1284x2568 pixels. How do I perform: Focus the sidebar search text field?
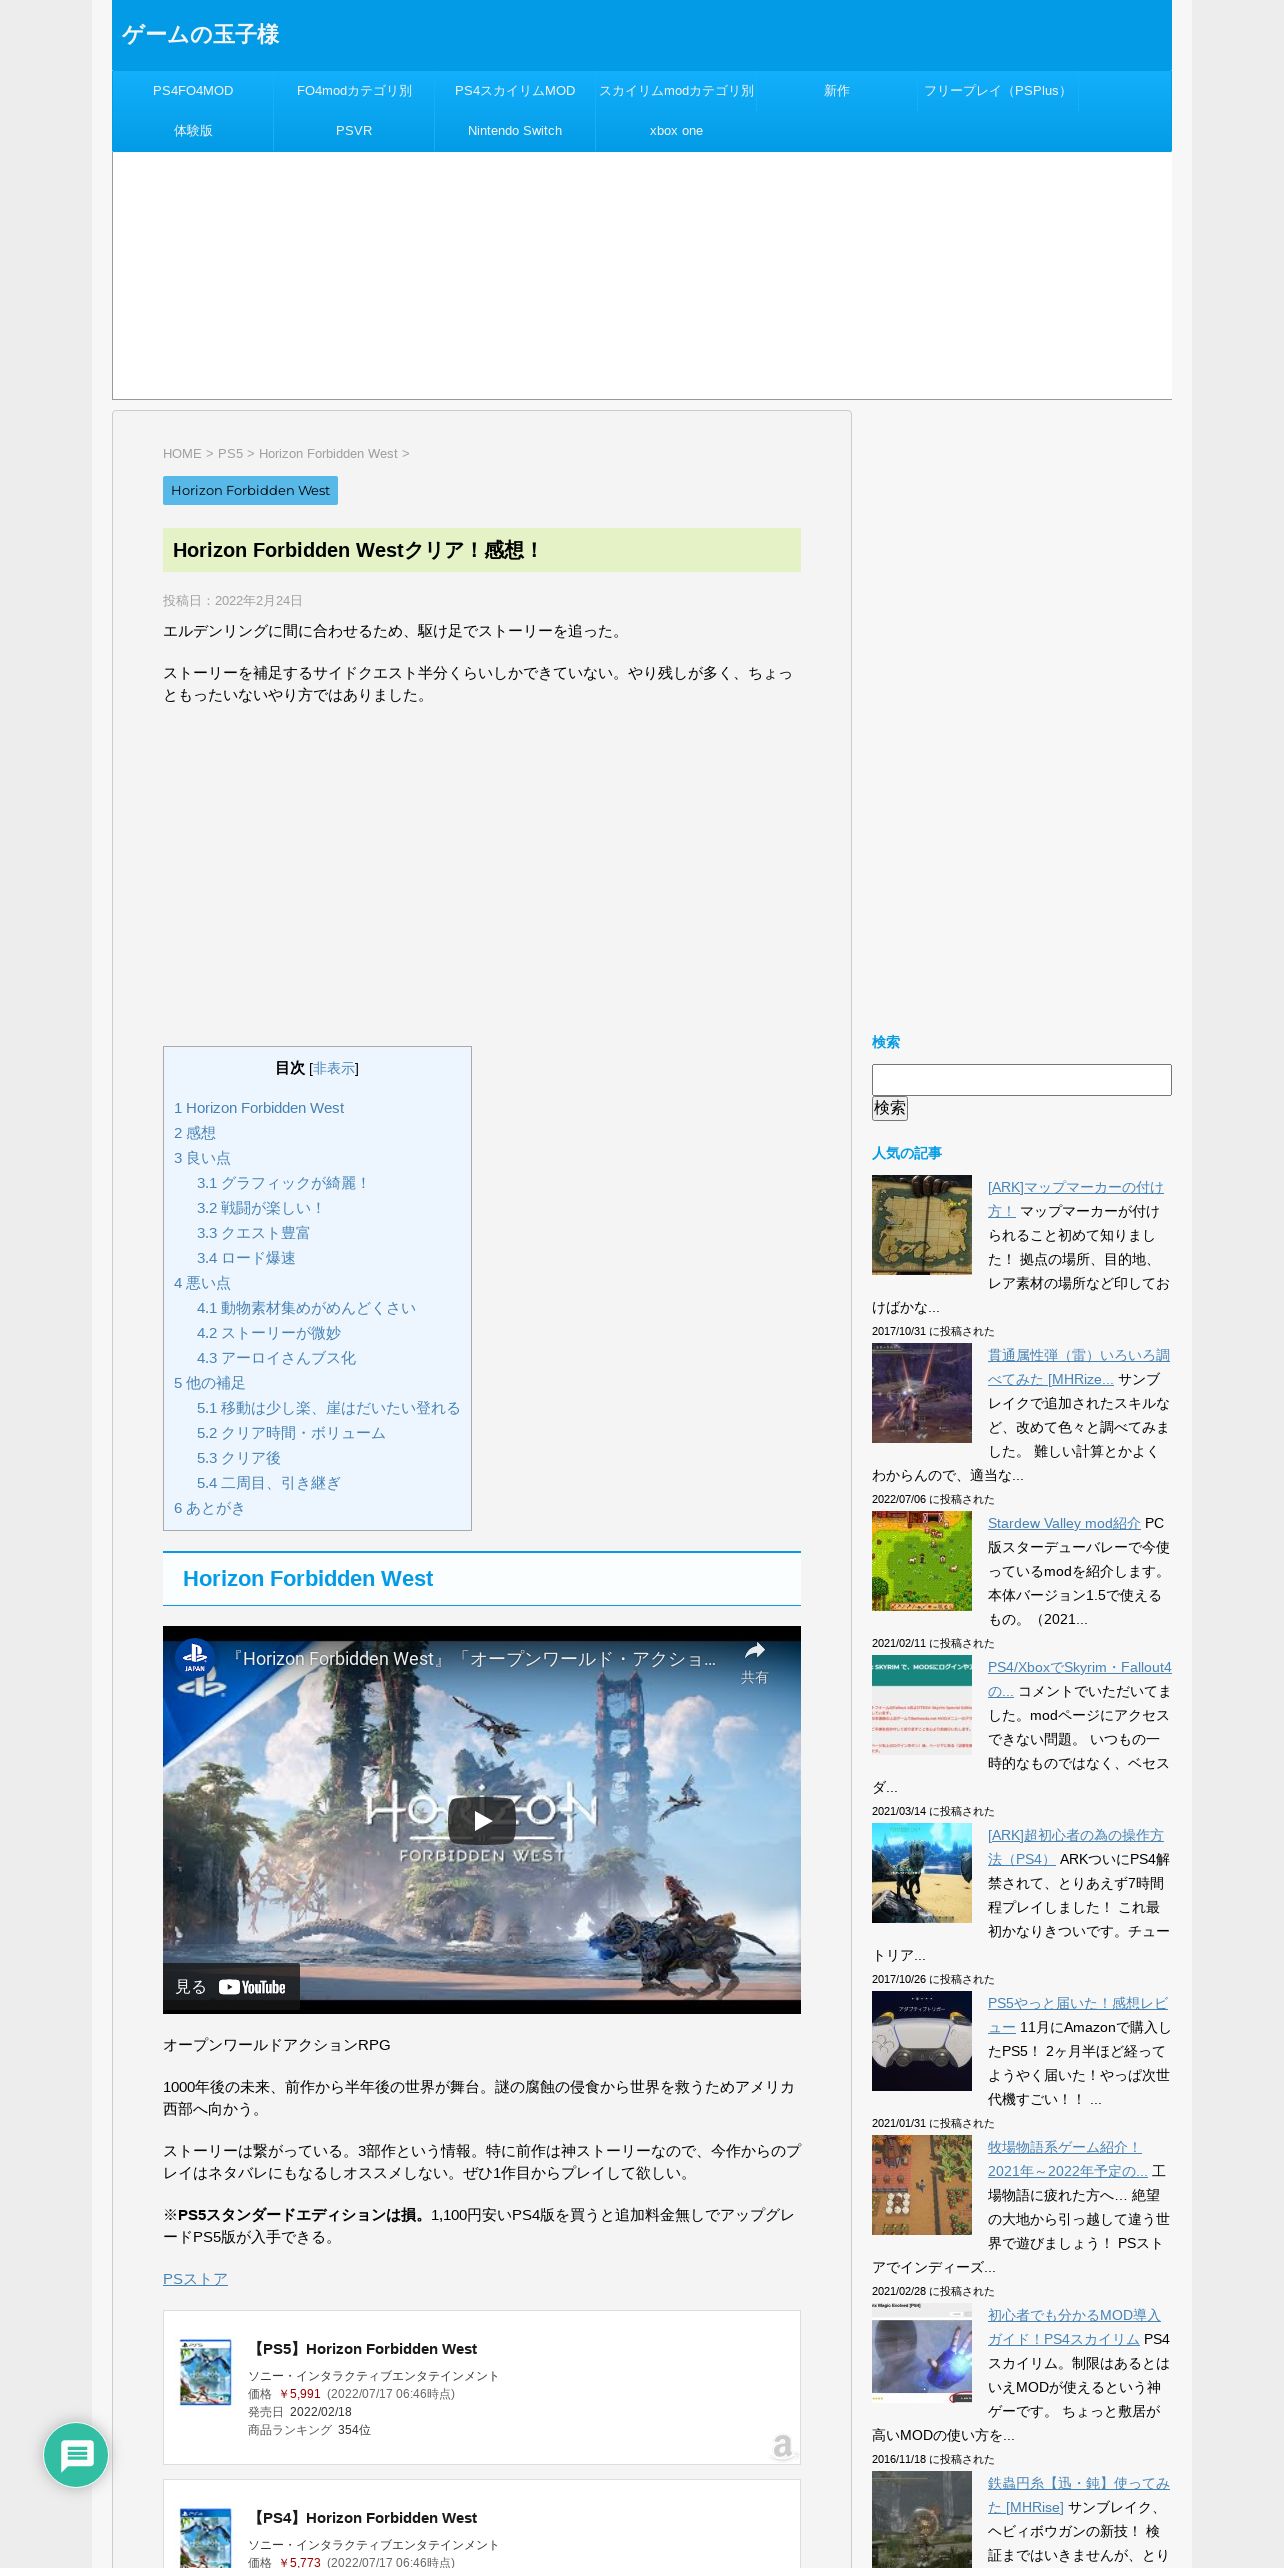pos(1021,1080)
